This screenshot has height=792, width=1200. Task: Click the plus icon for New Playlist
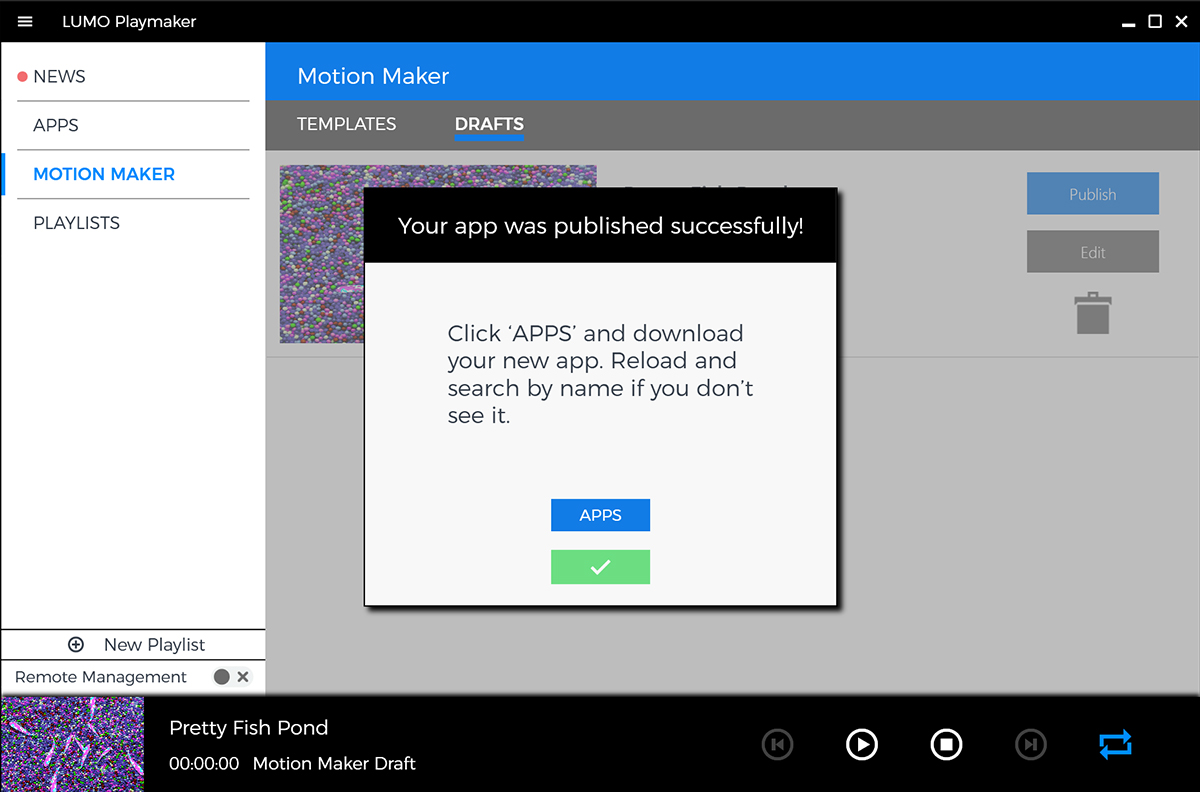coord(76,645)
